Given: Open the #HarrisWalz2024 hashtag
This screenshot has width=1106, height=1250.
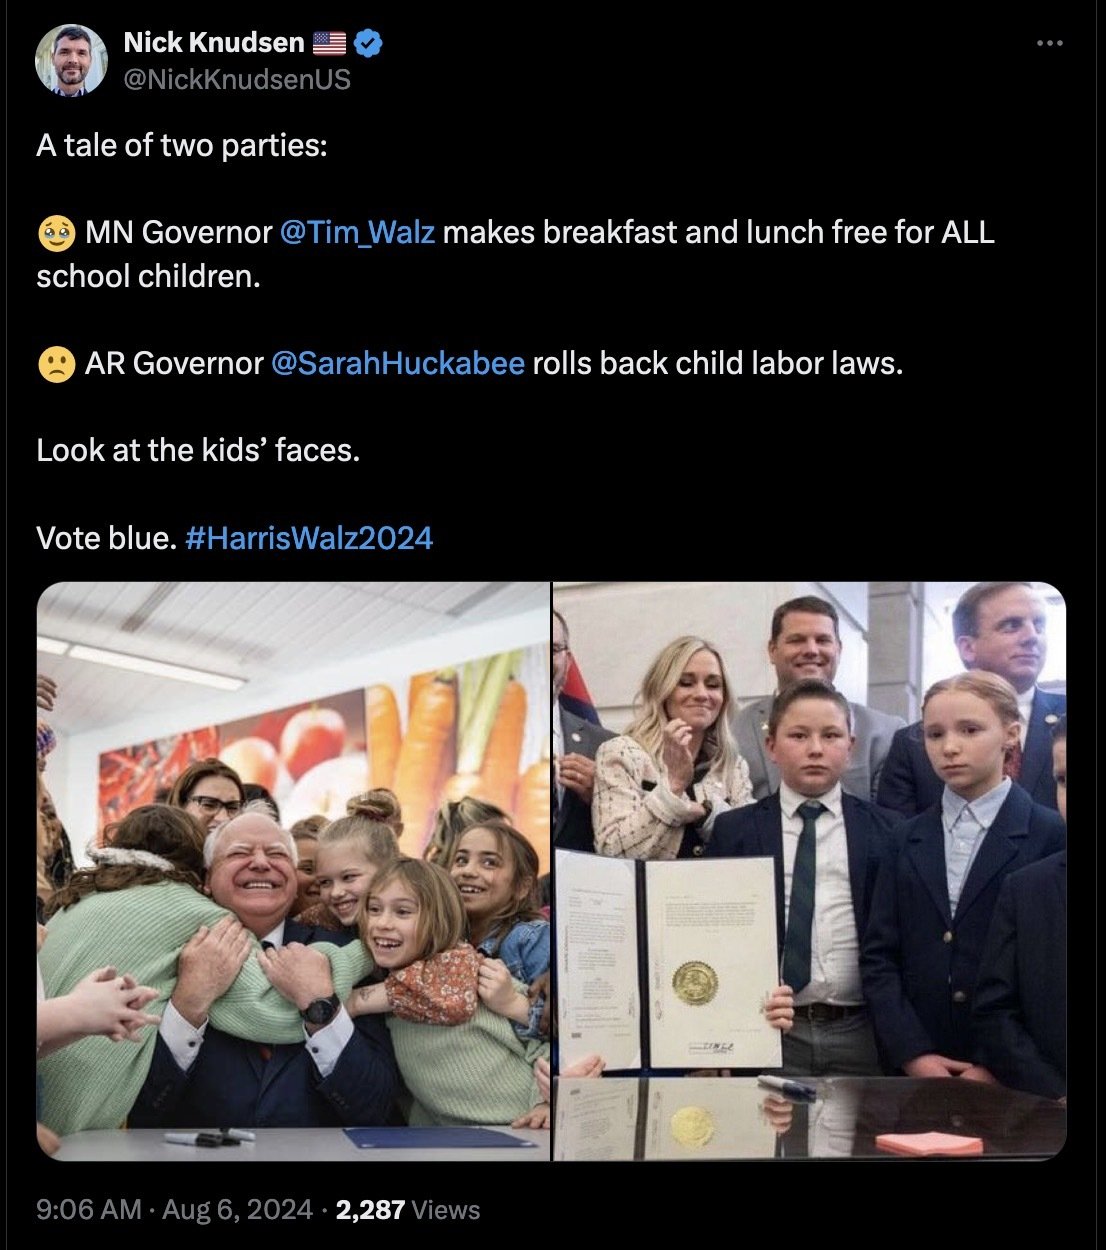Looking at the screenshot, I should click(309, 538).
